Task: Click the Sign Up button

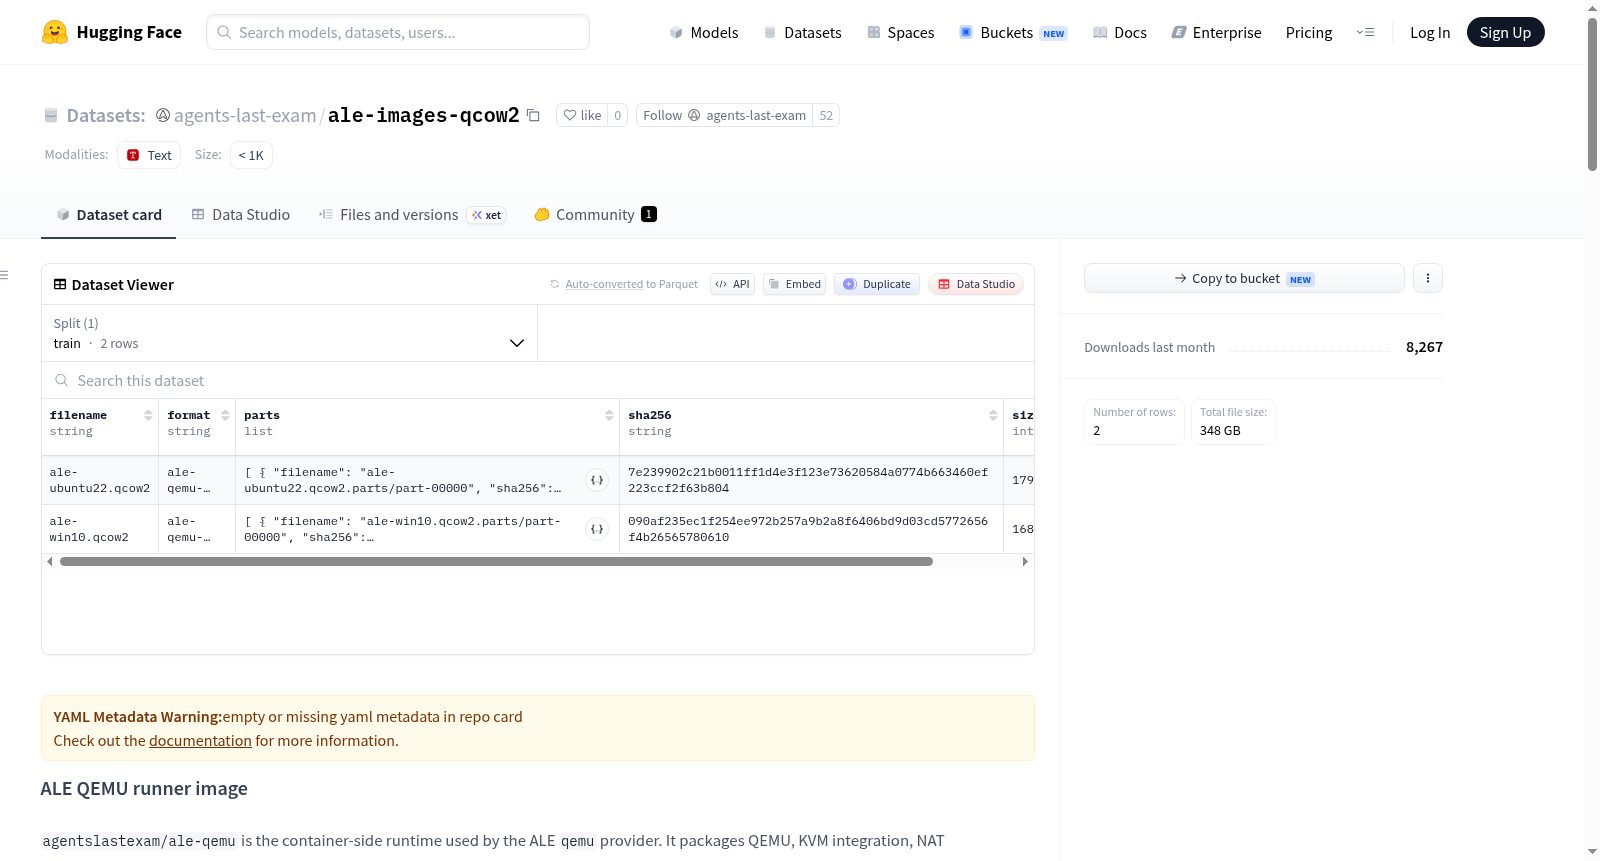Action: 1505,32
